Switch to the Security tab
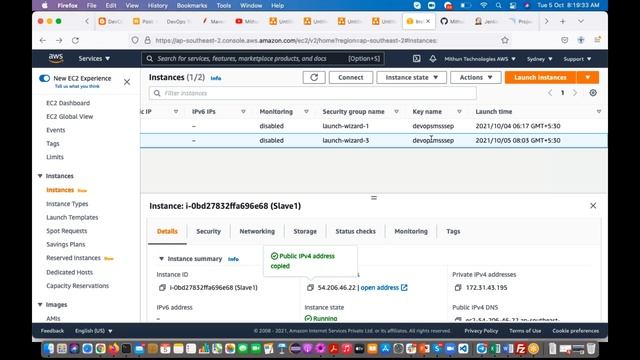This screenshot has height=360, width=640. click(208, 231)
